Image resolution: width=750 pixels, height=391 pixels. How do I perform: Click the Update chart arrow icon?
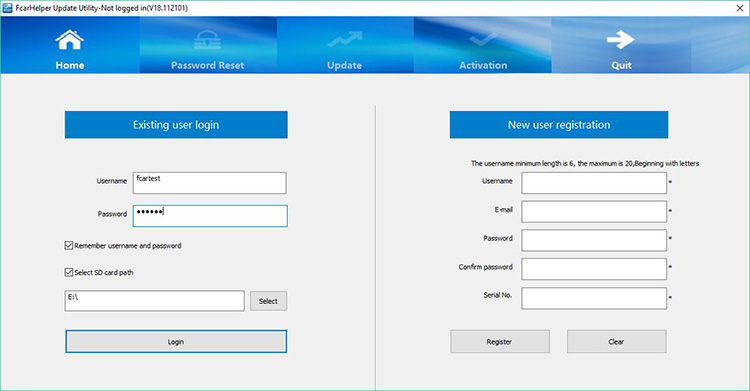[x=345, y=40]
